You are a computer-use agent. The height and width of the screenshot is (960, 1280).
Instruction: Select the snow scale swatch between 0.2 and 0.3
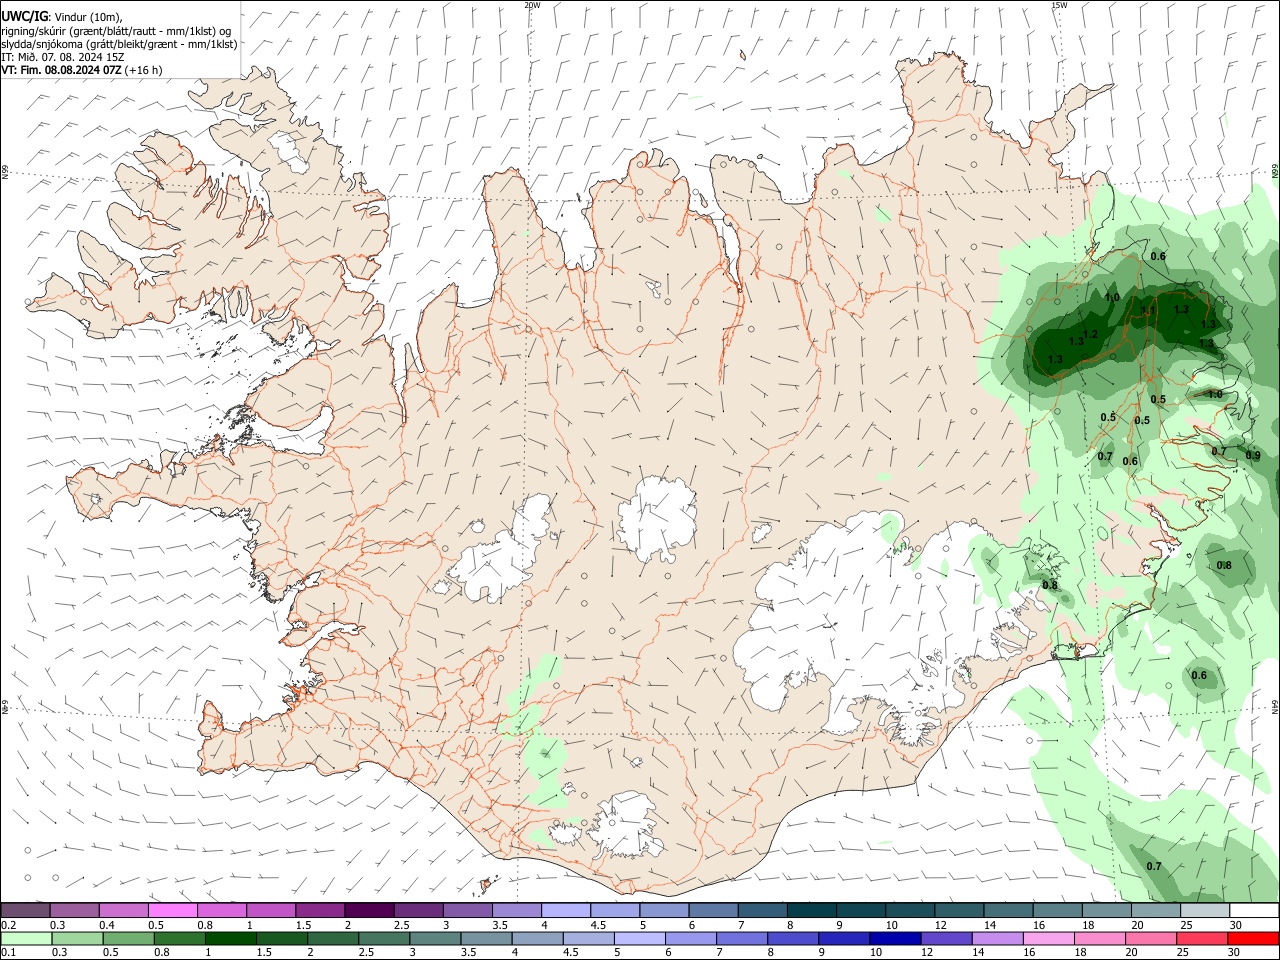click(x=26, y=910)
